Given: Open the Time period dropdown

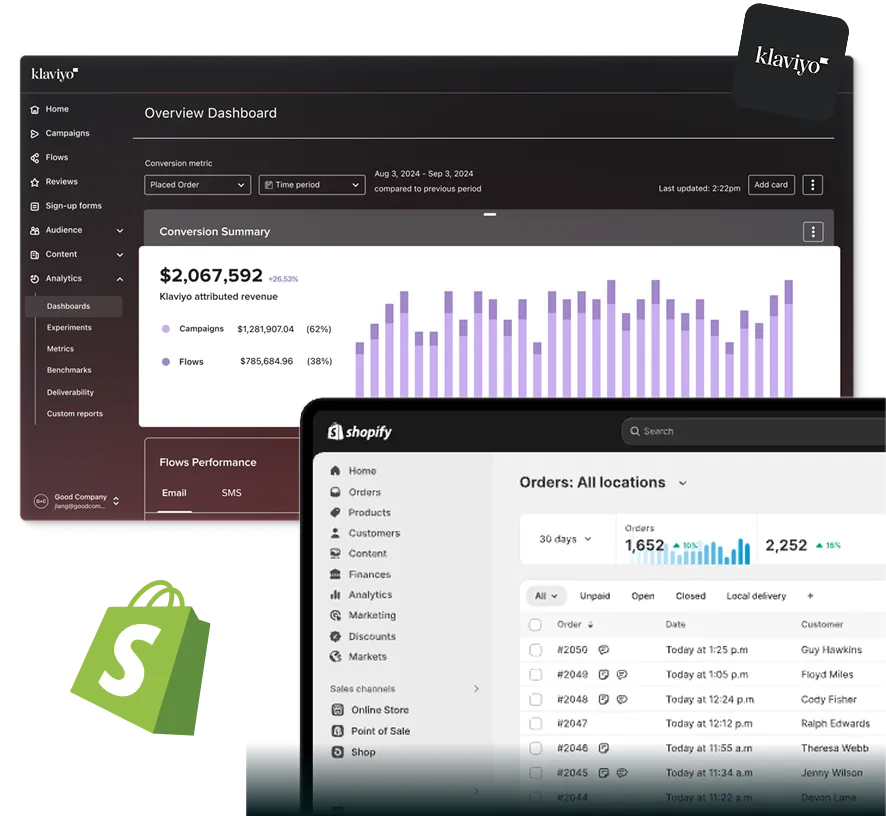Looking at the screenshot, I should click(x=312, y=185).
